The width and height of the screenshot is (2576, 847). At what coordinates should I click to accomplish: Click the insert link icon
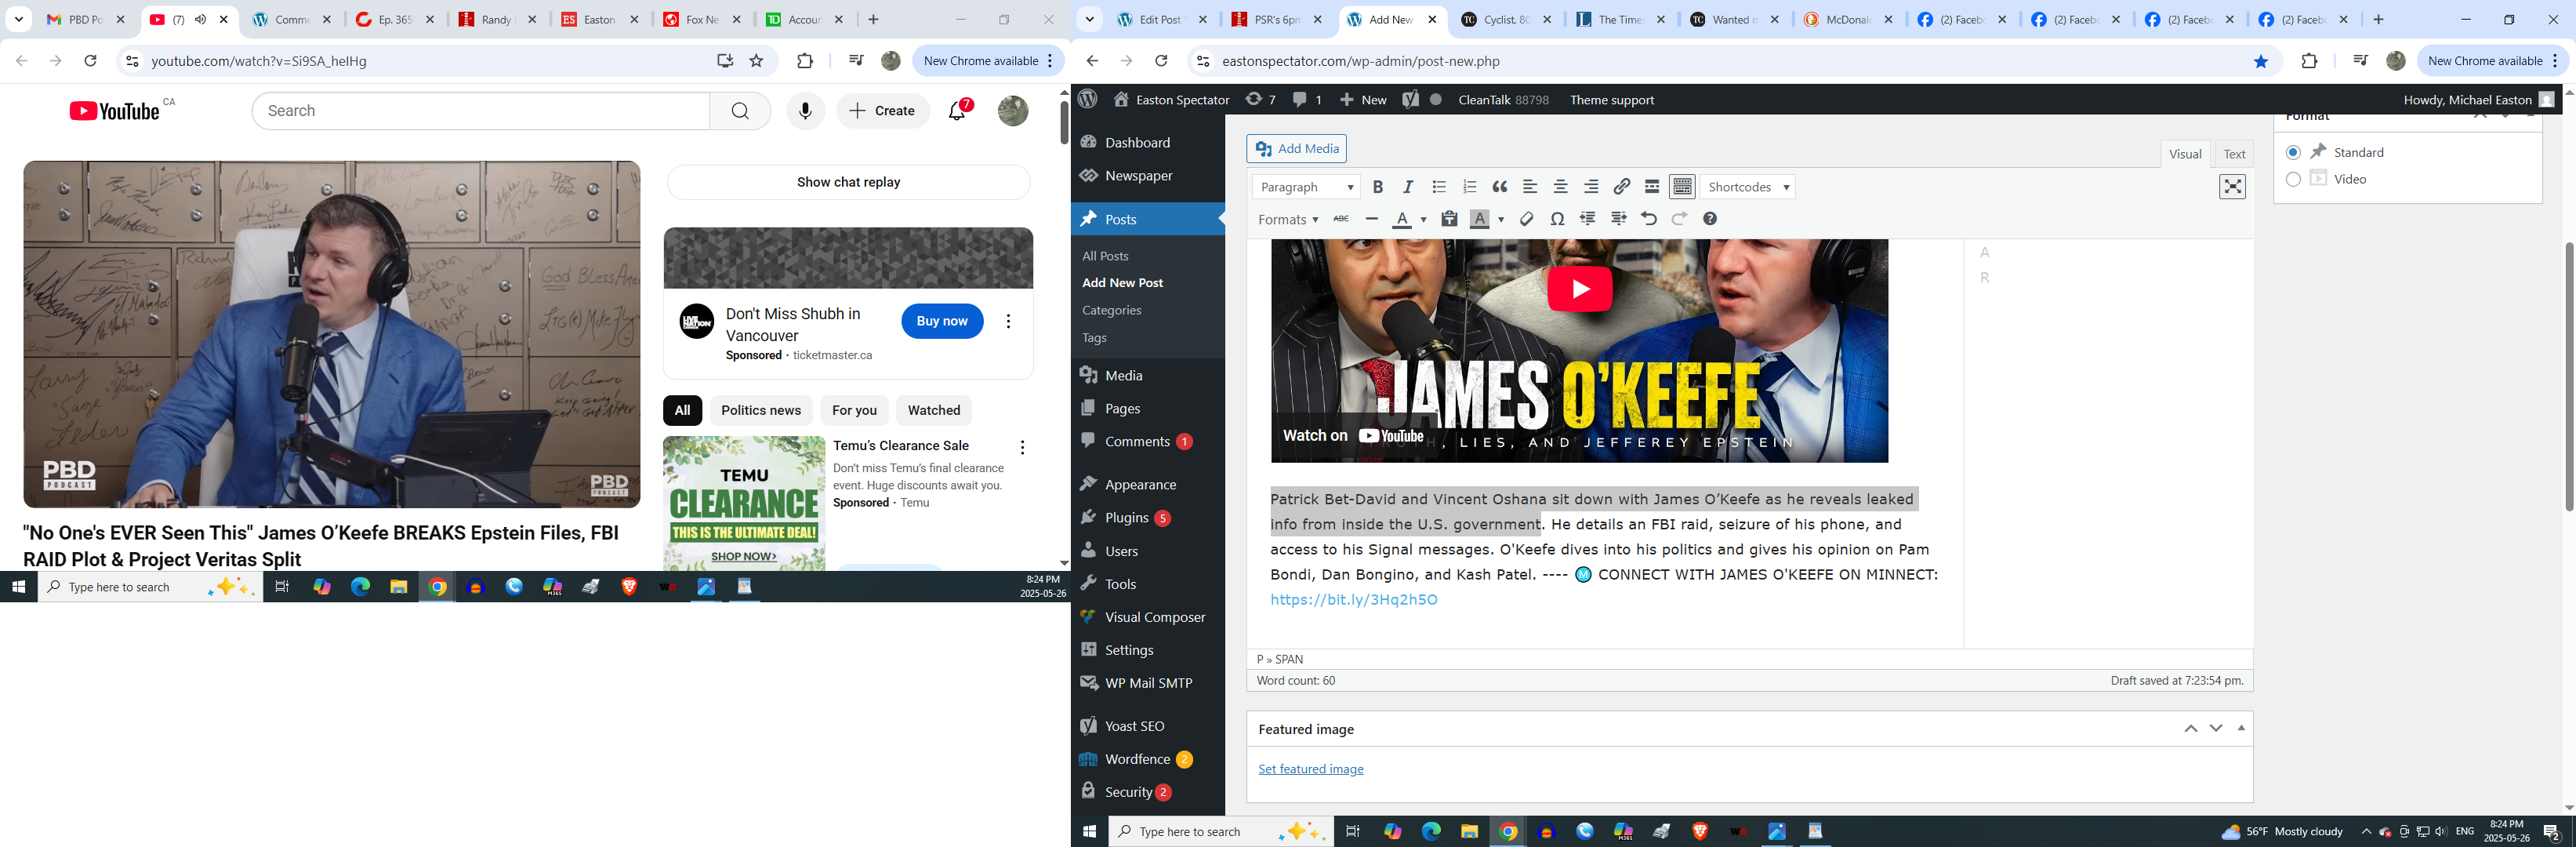pos(1622,187)
